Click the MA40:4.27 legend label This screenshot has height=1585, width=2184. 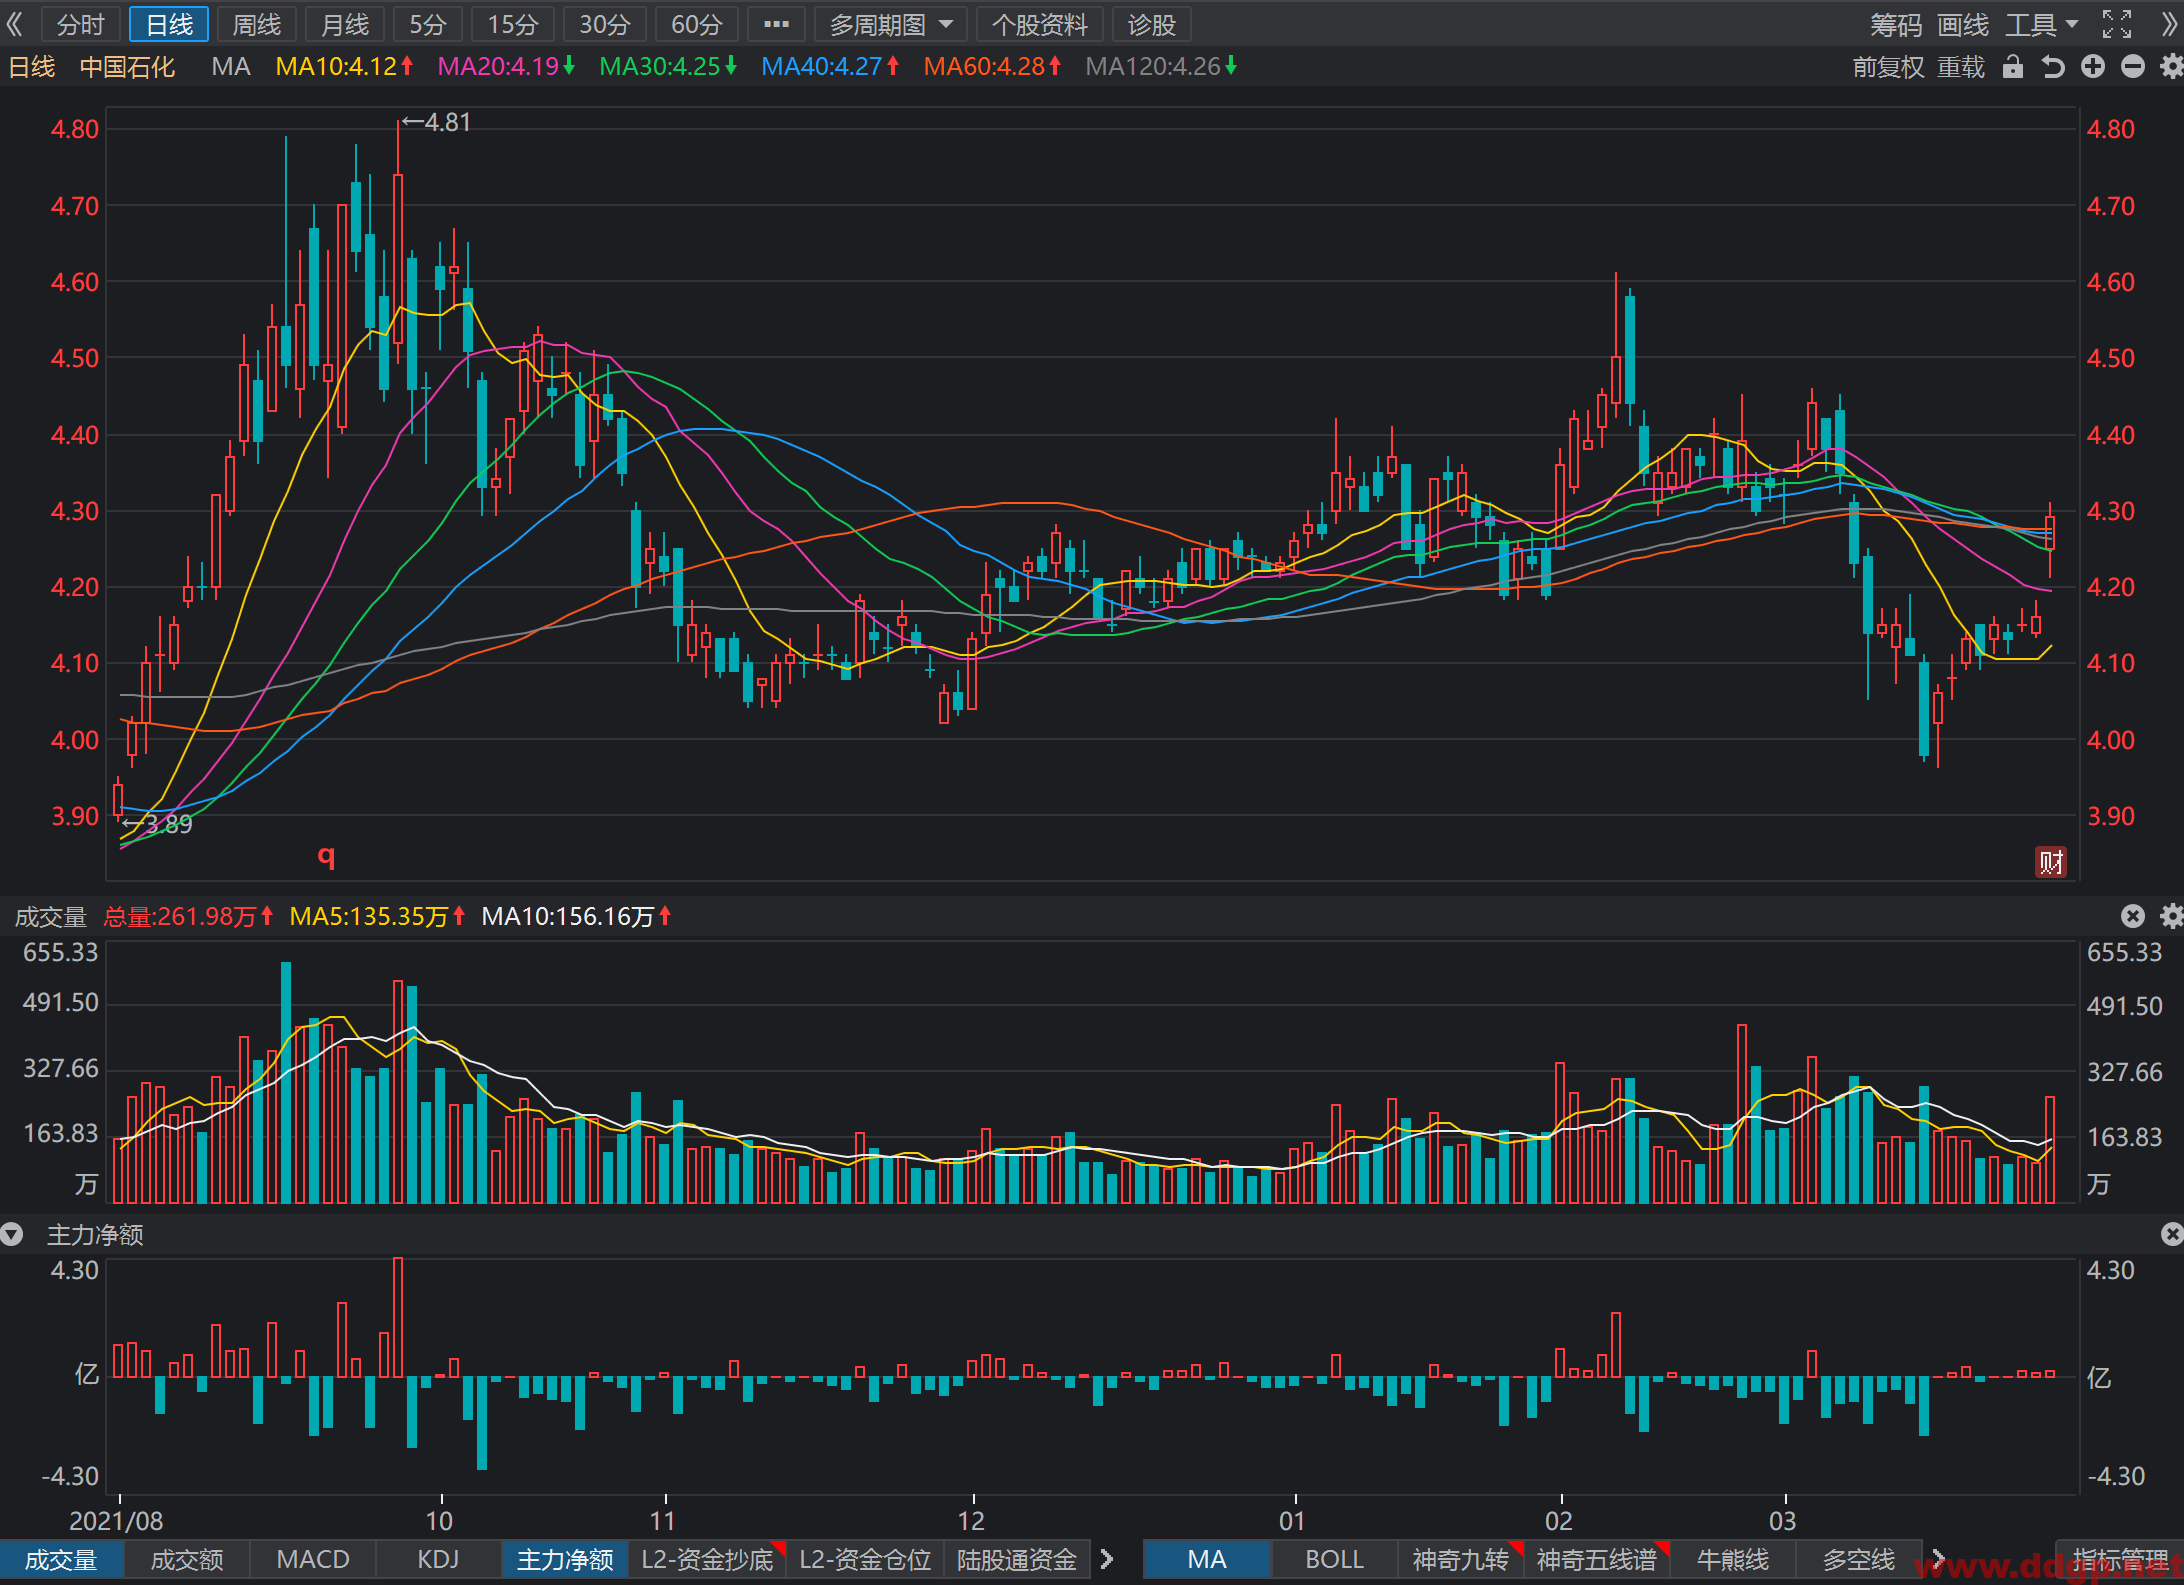pos(830,67)
